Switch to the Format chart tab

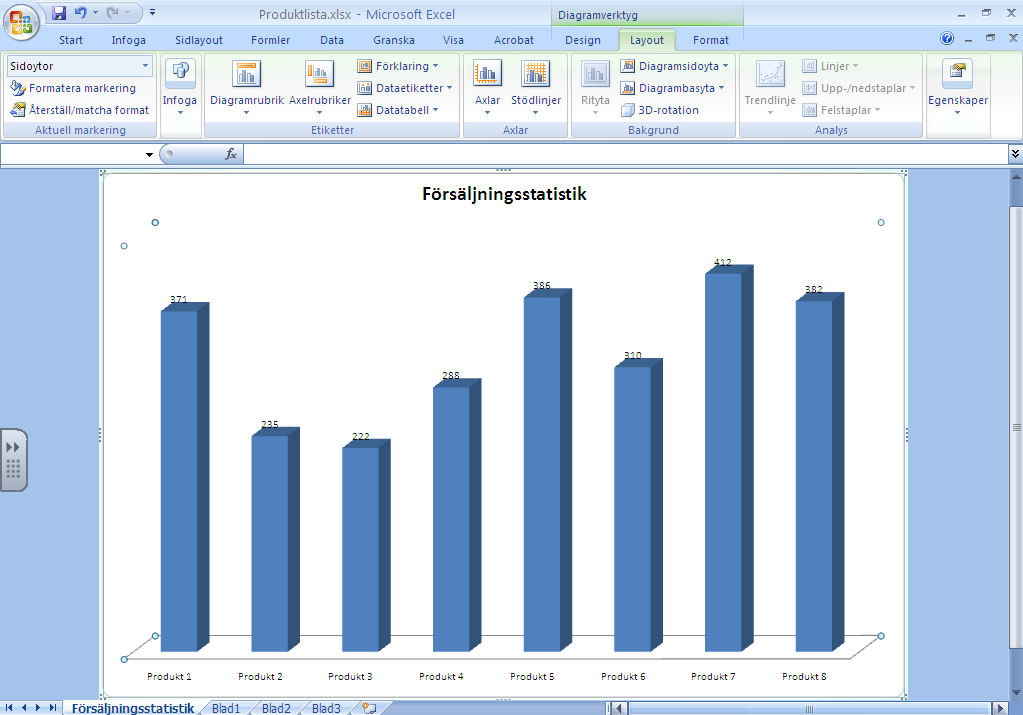[x=710, y=40]
